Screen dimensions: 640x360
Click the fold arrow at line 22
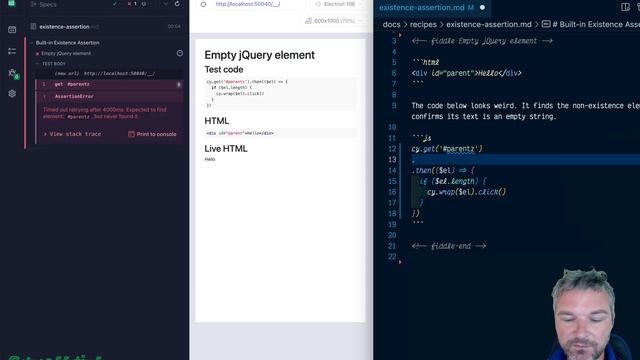pos(400,262)
